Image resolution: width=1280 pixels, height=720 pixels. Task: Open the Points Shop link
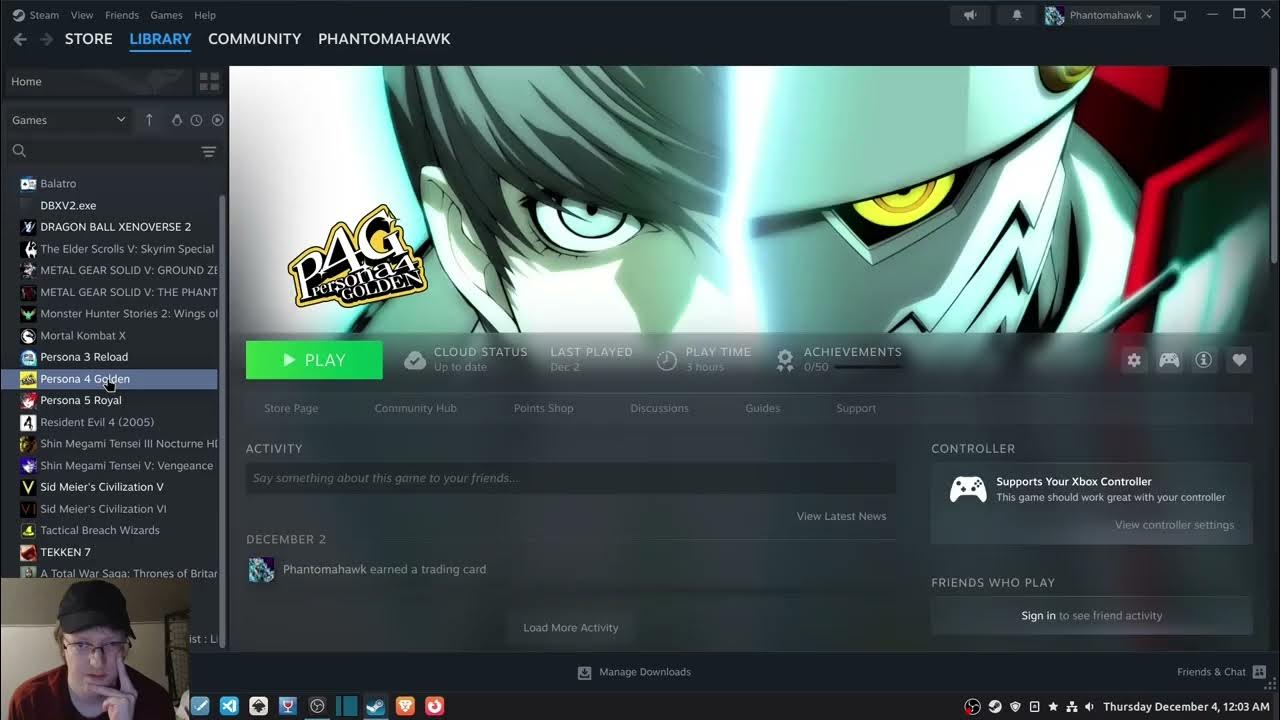click(x=543, y=408)
